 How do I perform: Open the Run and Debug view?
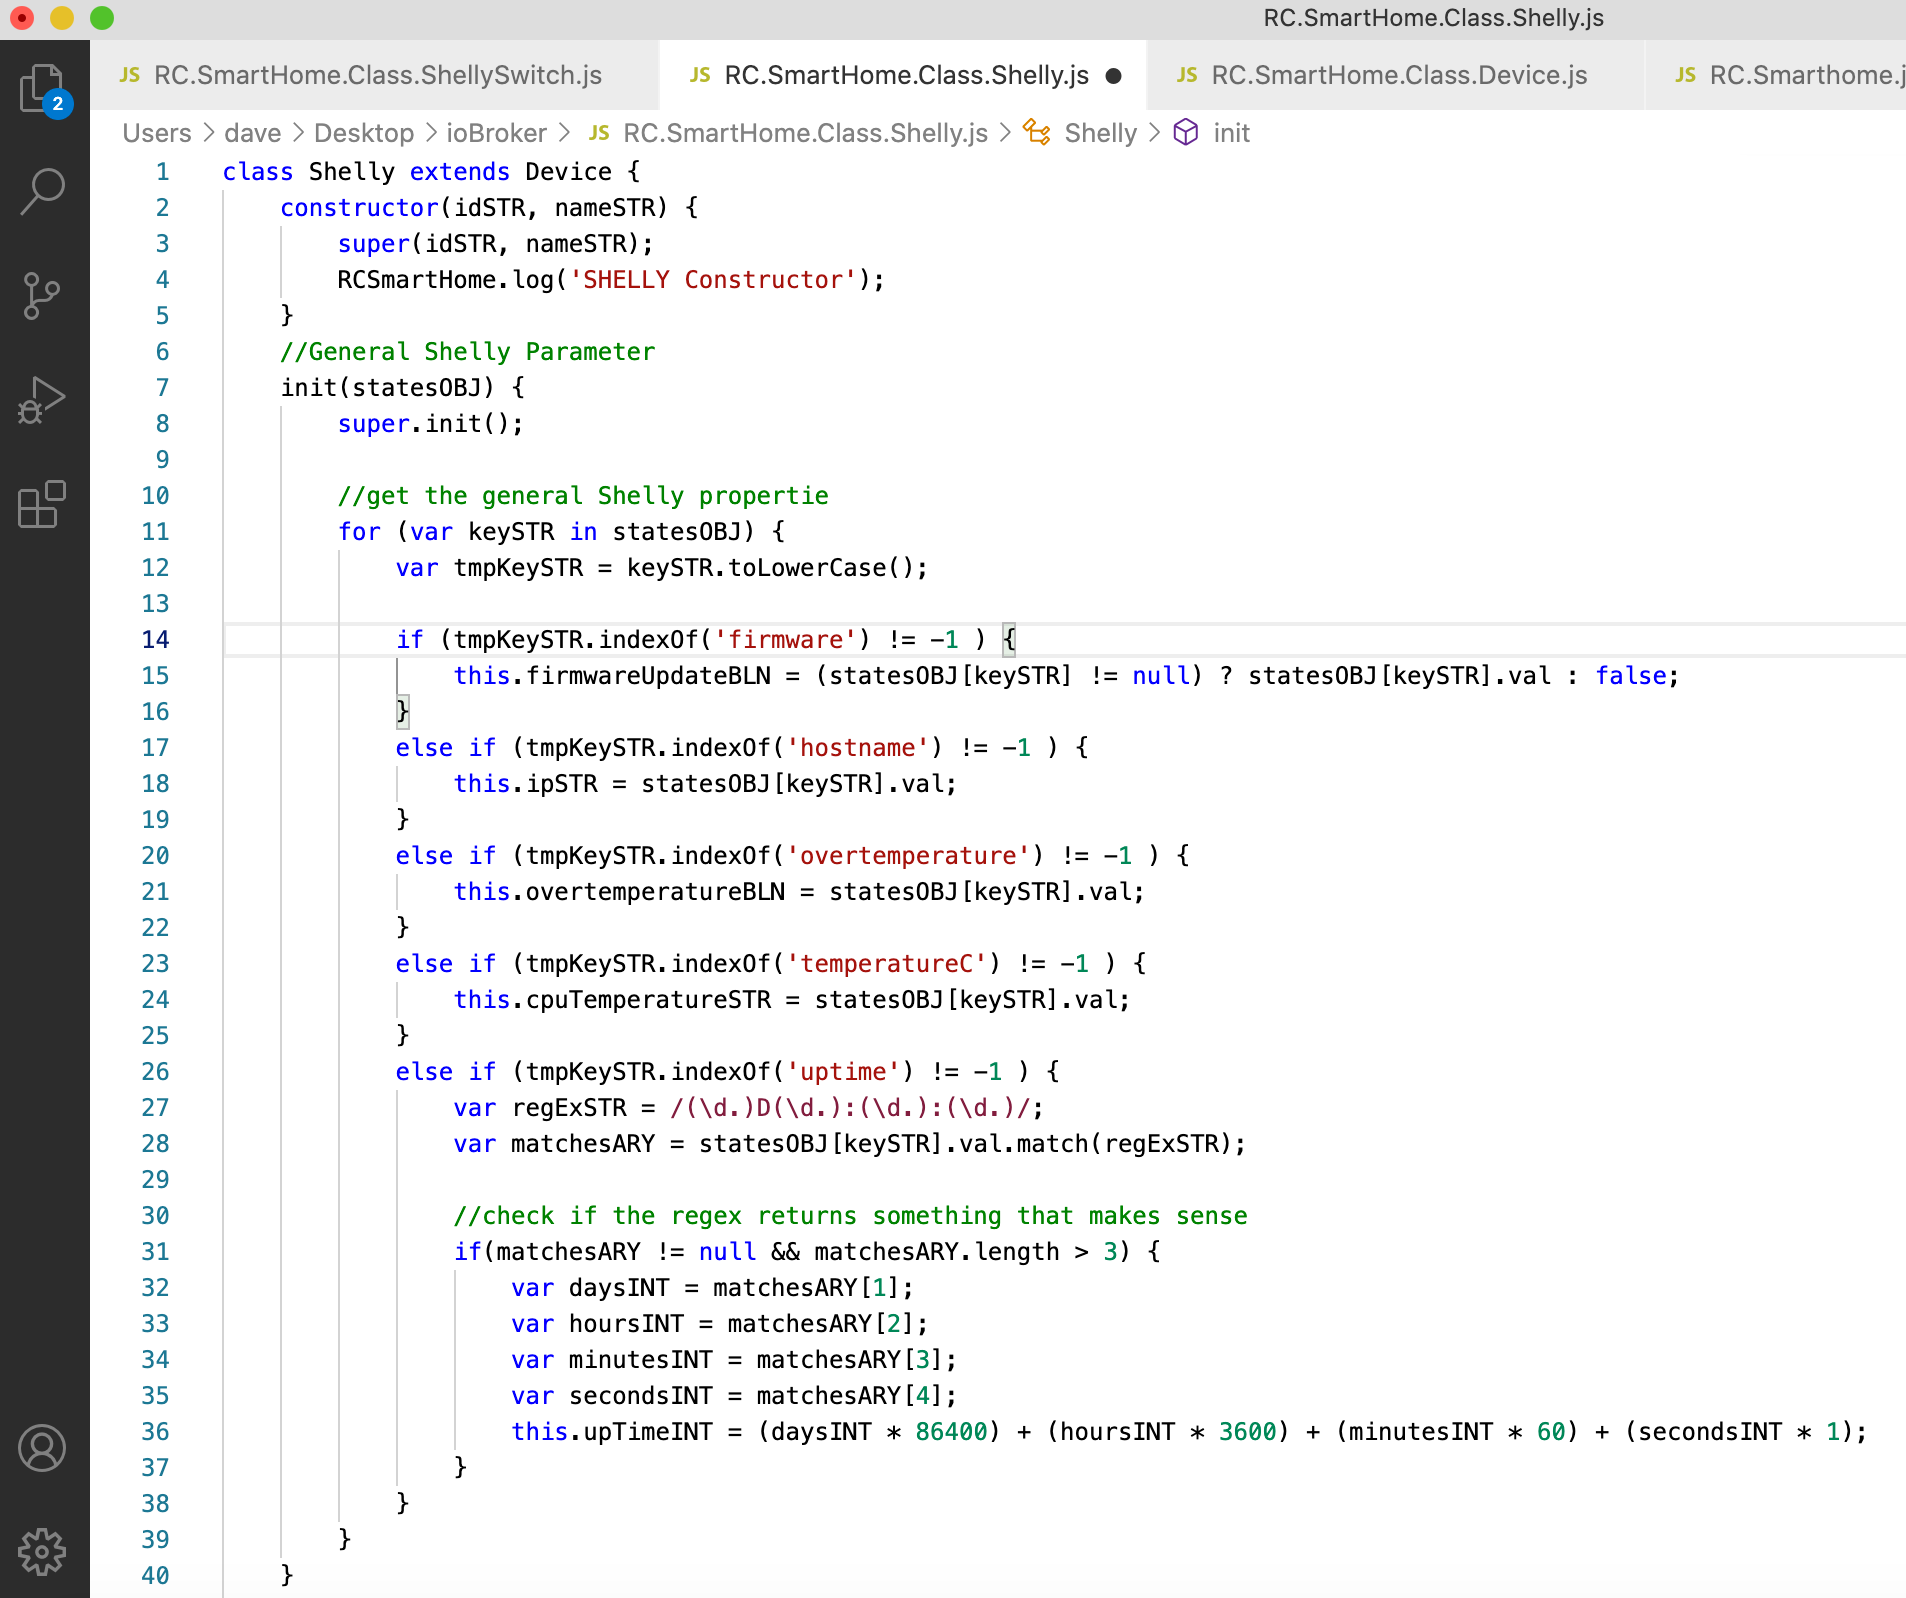(x=42, y=400)
